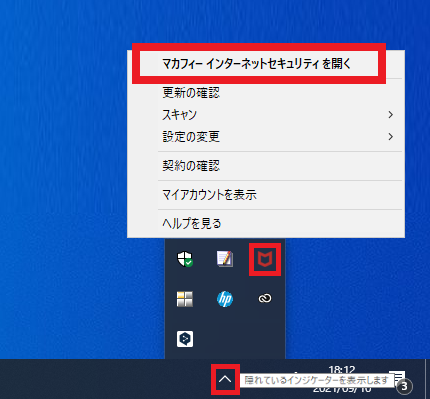Screen dimensions: 430x399
Task: Open マカフィー インターネットセキュリティを開く menu entry
Action: (x=266, y=63)
